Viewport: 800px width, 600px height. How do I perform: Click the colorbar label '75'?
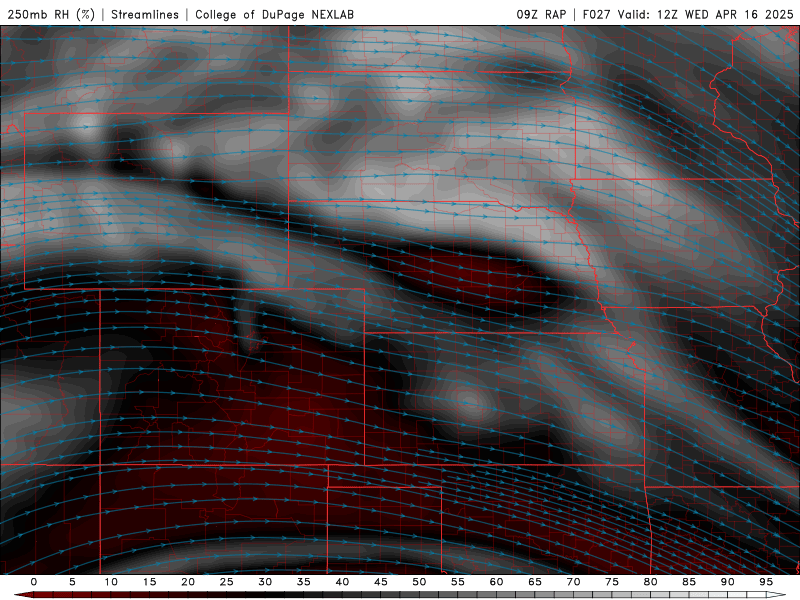[612, 582]
